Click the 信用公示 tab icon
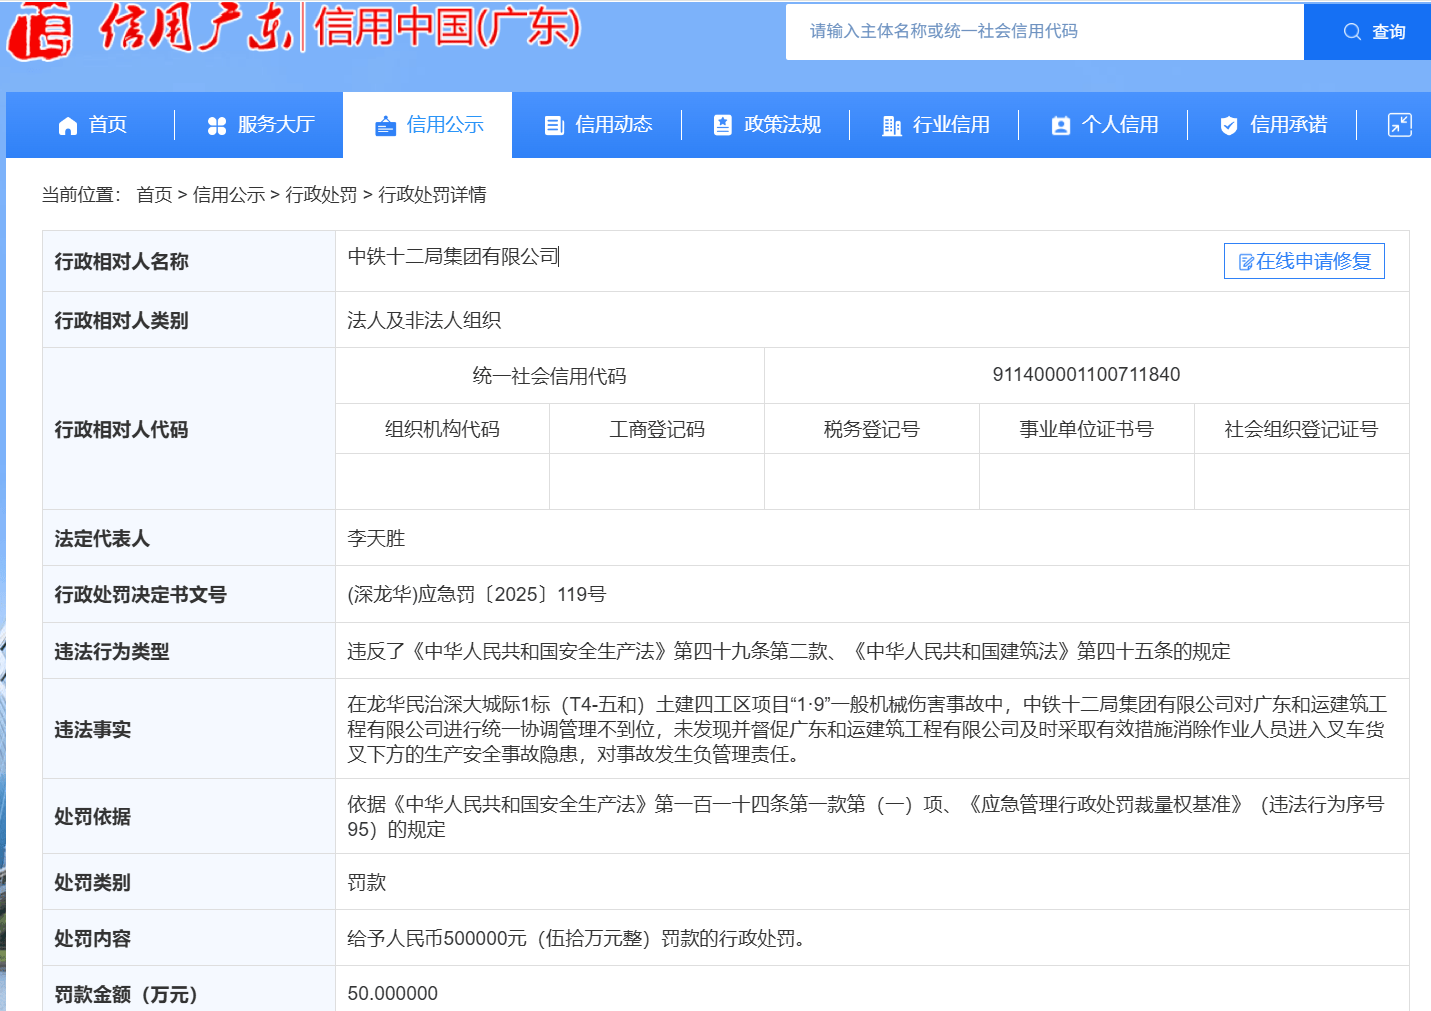Viewport: 1431px width, 1011px height. tap(385, 126)
